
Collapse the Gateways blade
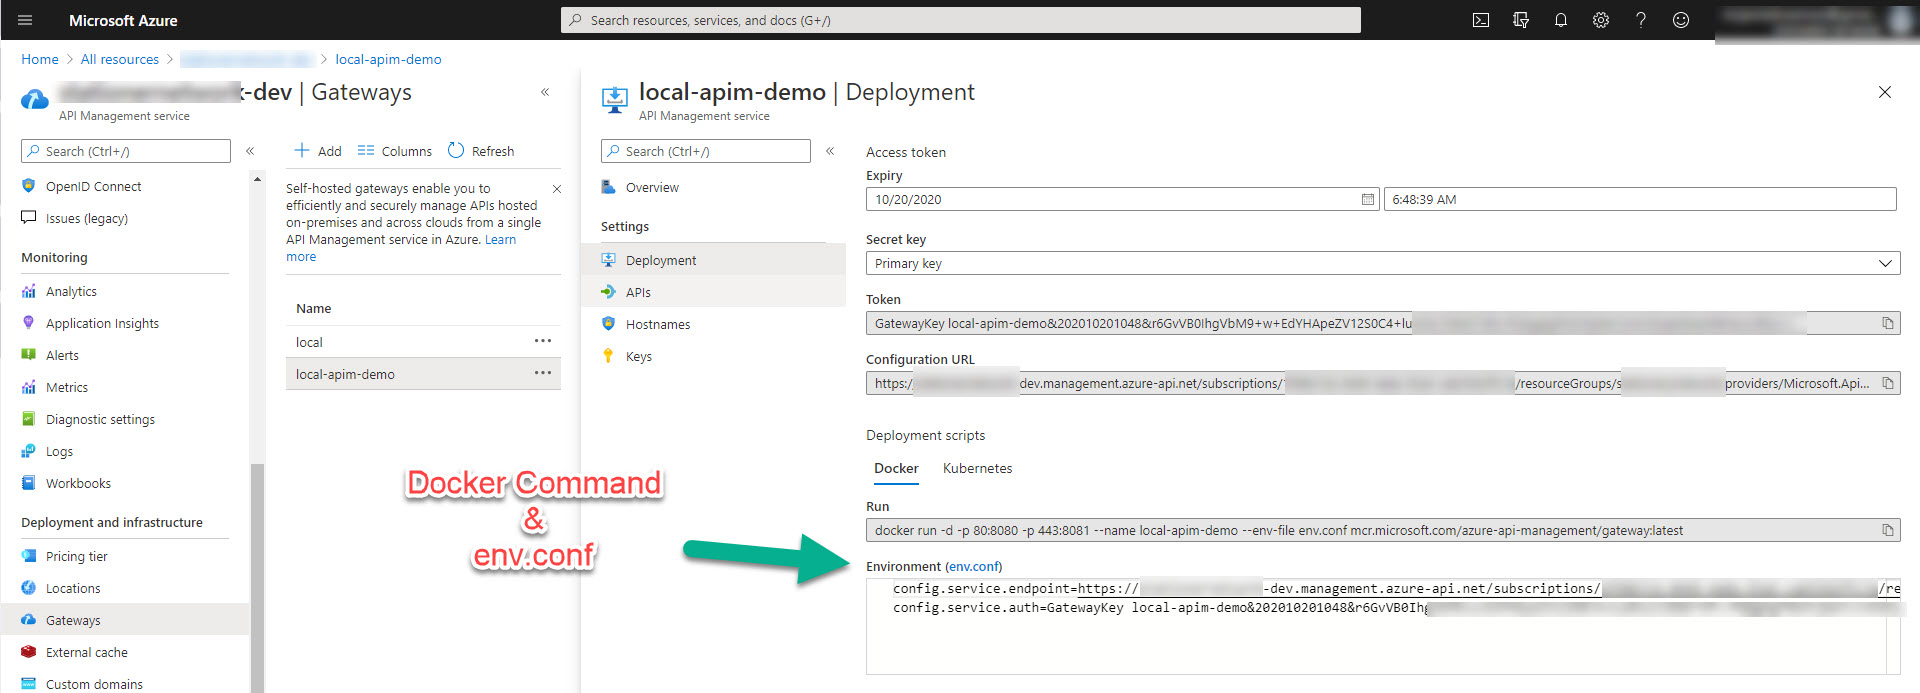click(545, 92)
